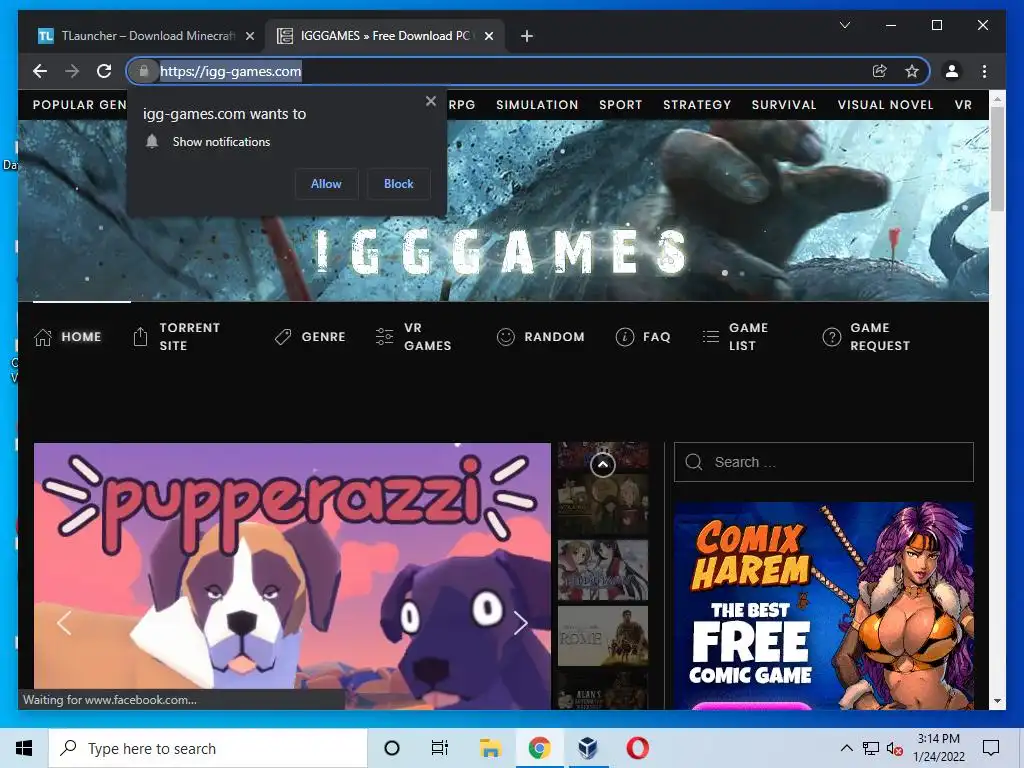Screen dimensions: 1024x768
Task: Launch Opera from the taskbar
Action: (x=637, y=748)
